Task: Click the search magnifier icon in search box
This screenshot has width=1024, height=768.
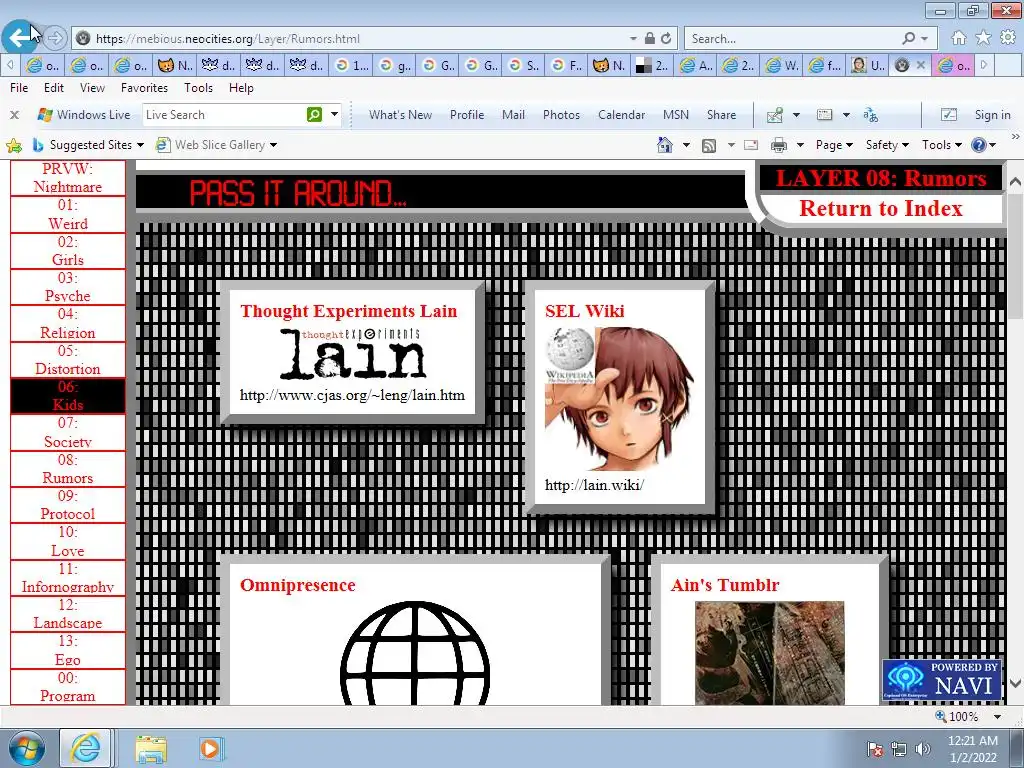Action: pos(908,39)
